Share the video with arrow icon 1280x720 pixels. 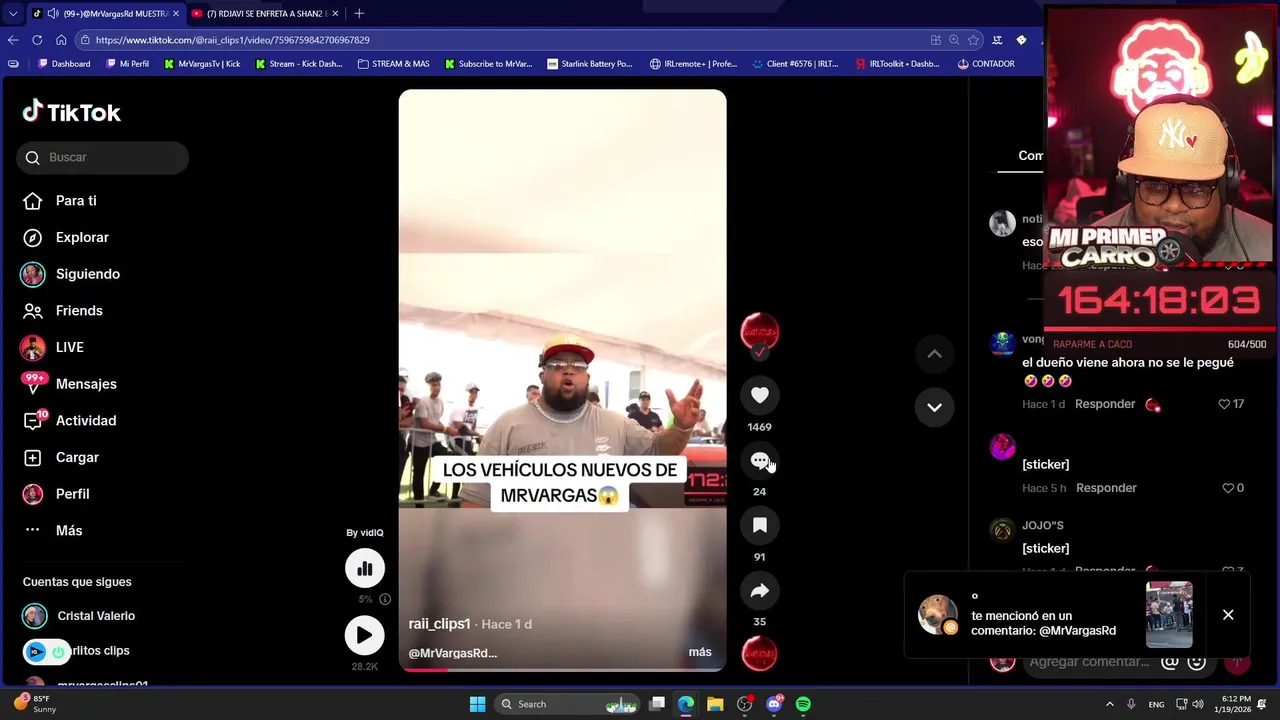coord(760,591)
